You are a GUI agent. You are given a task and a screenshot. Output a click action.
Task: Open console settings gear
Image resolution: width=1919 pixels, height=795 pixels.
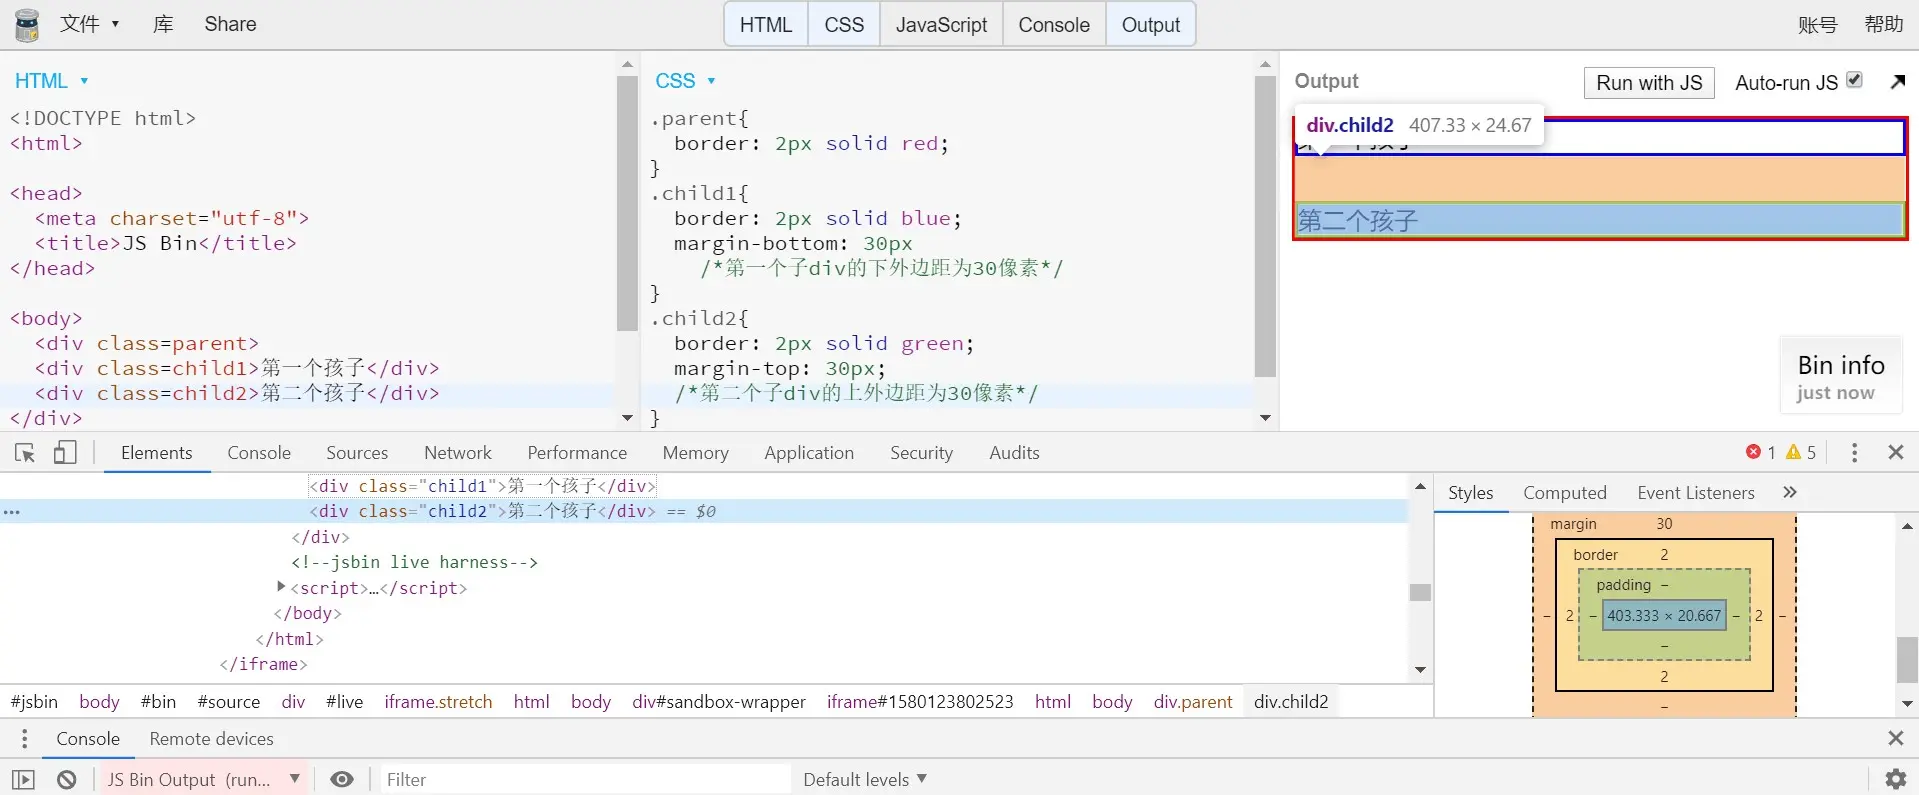coord(1895,779)
